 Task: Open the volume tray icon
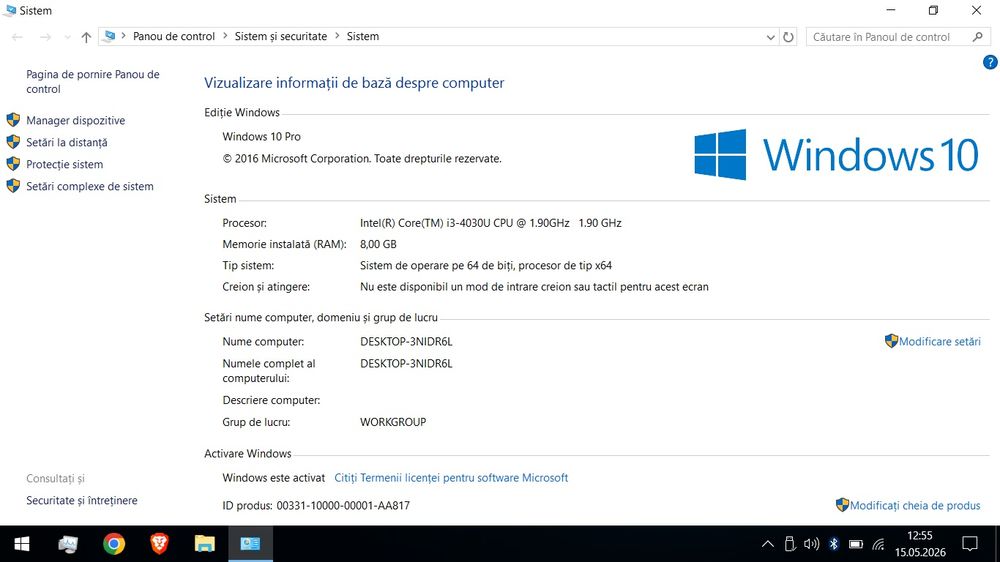811,544
